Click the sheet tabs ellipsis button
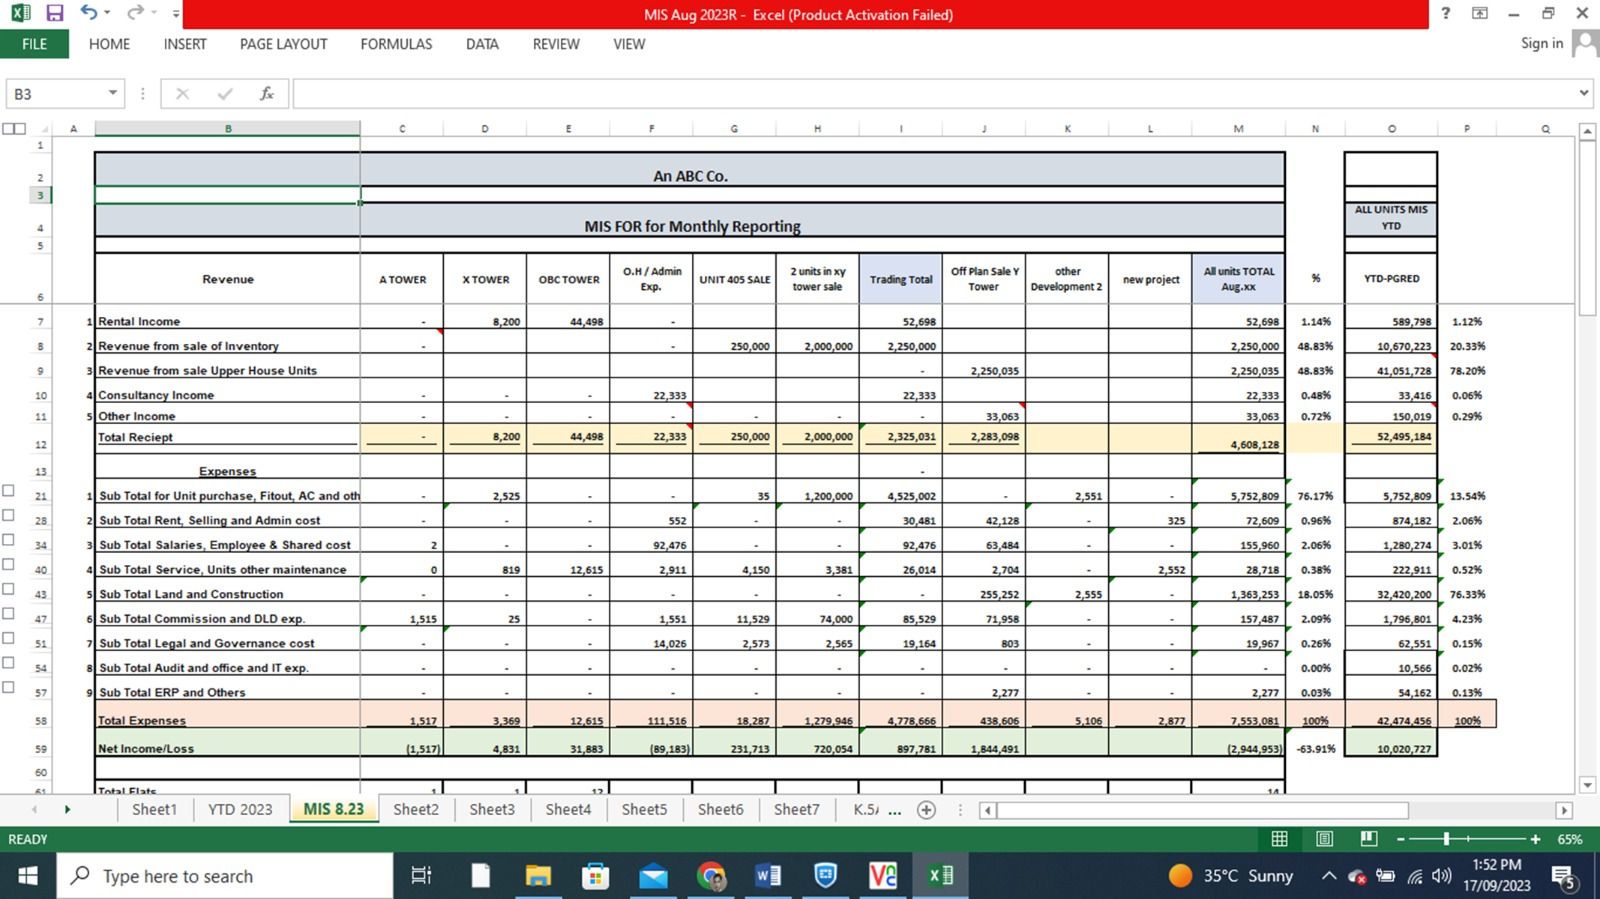Viewport: 1600px width, 899px height. pyautogui.click(x=895, y=810)
